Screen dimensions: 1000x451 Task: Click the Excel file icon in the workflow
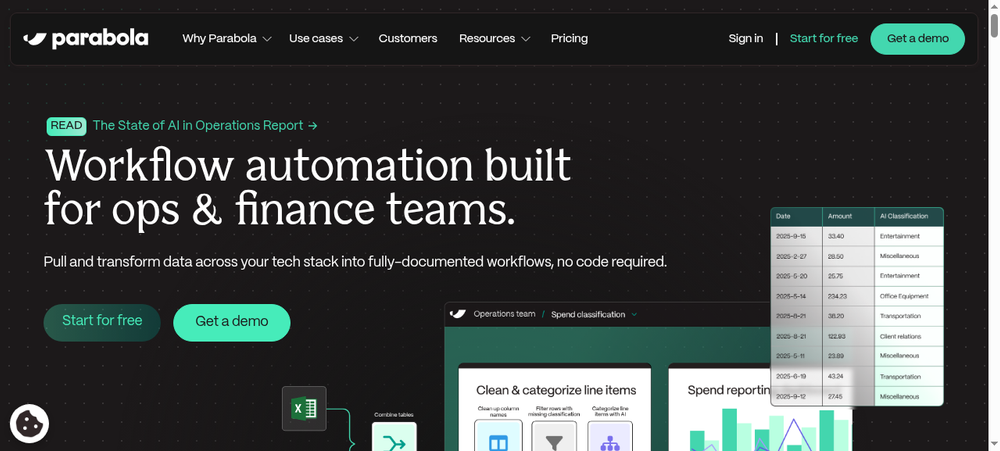304,408
